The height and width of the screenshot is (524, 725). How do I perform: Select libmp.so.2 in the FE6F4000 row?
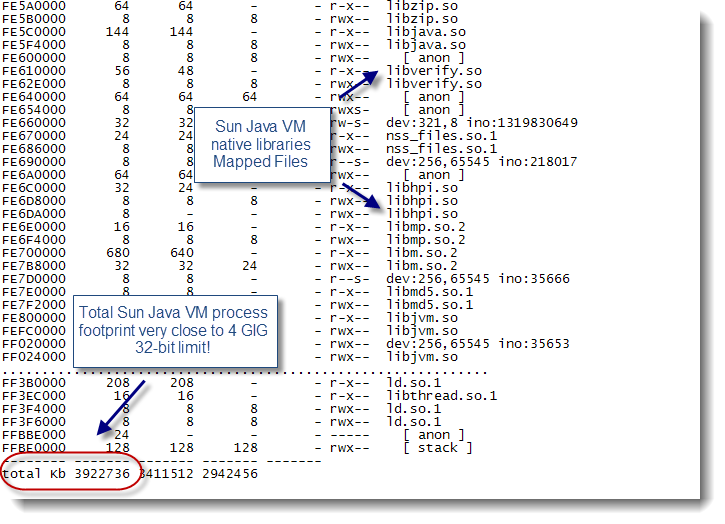pos(426,240)
